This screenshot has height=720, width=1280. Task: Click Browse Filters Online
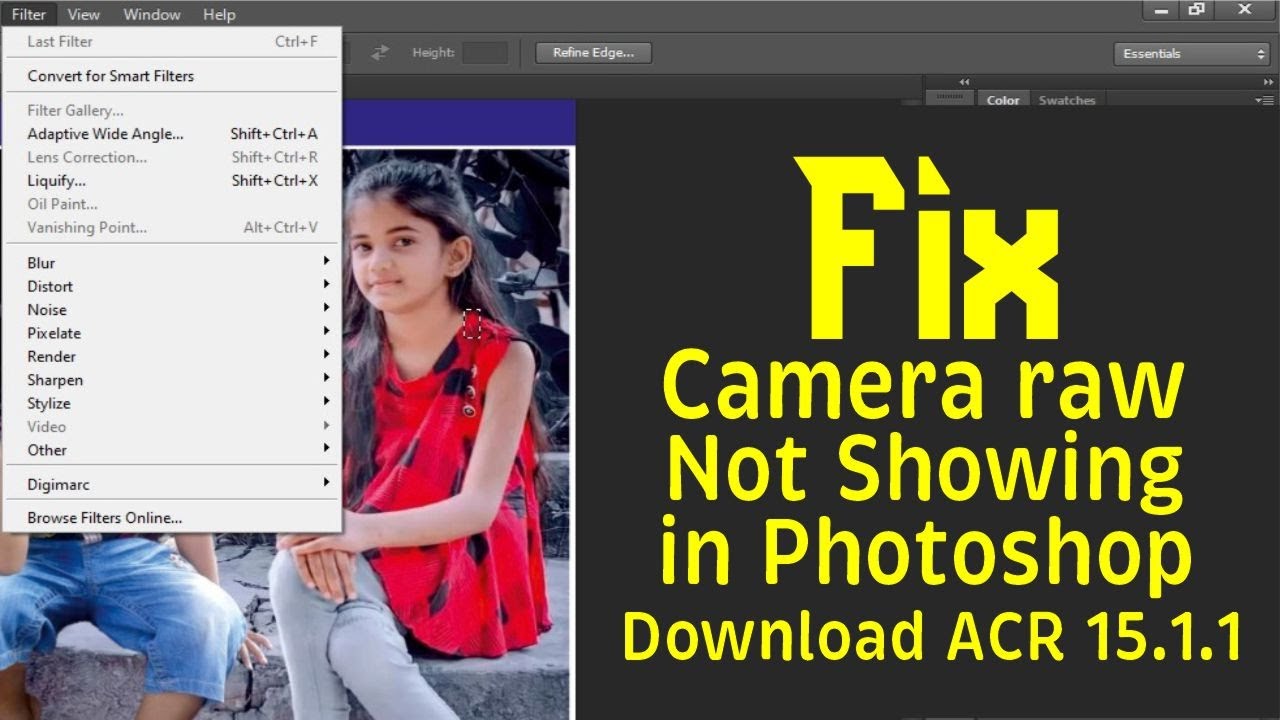click(172, 518)
